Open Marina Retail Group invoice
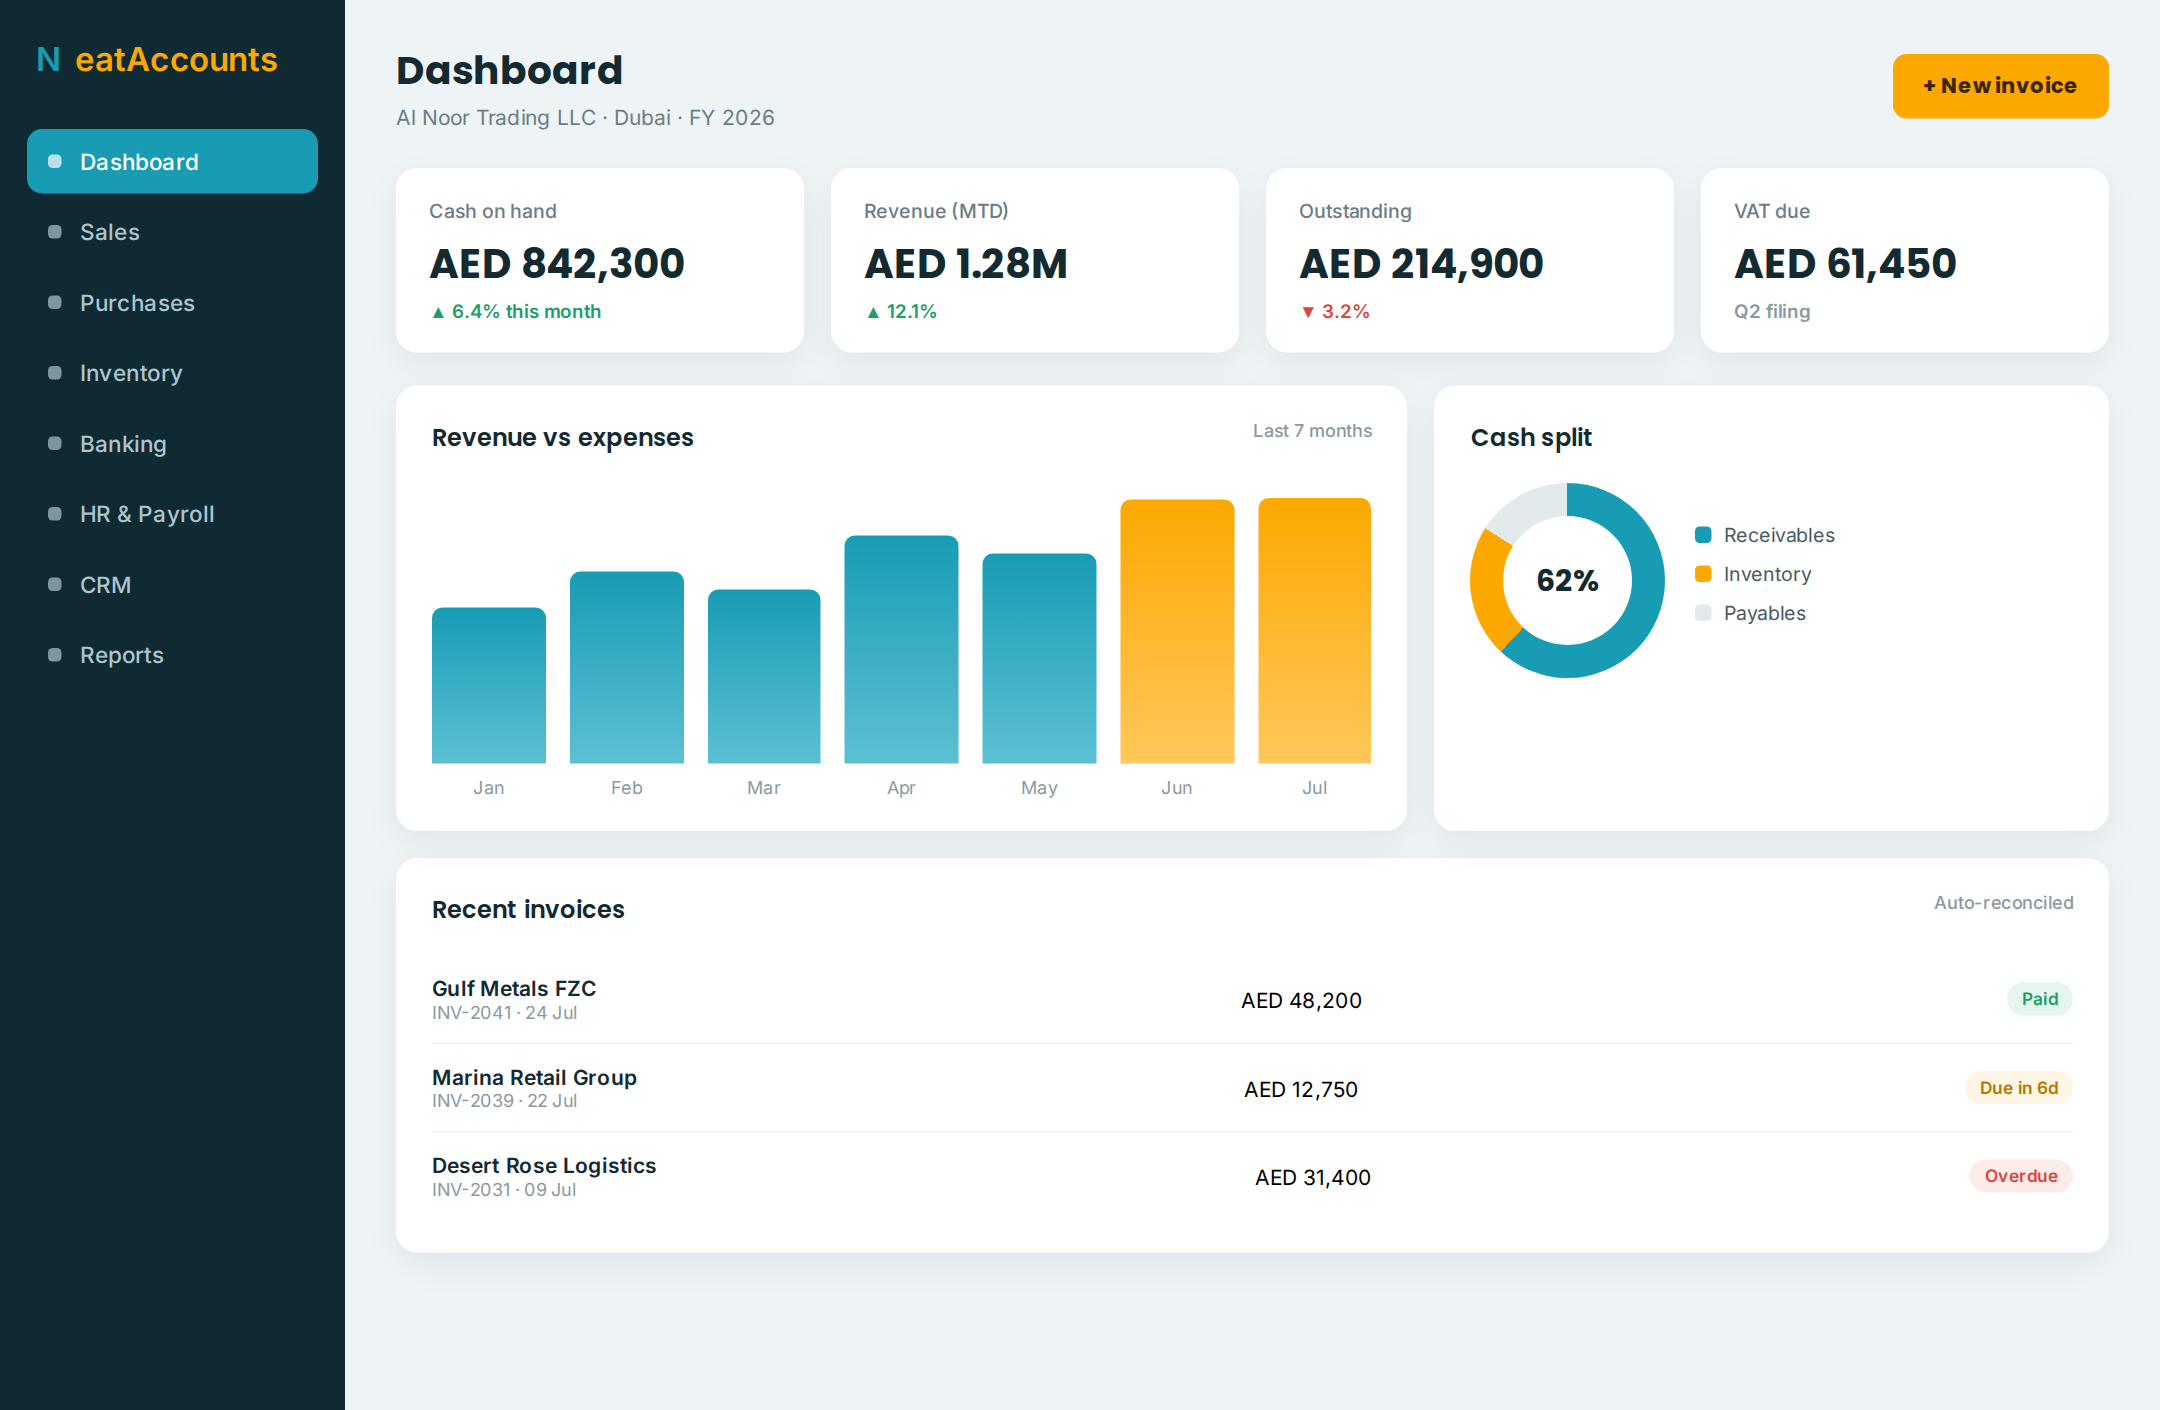2160x1410 pixels. pos(1252,1088)
